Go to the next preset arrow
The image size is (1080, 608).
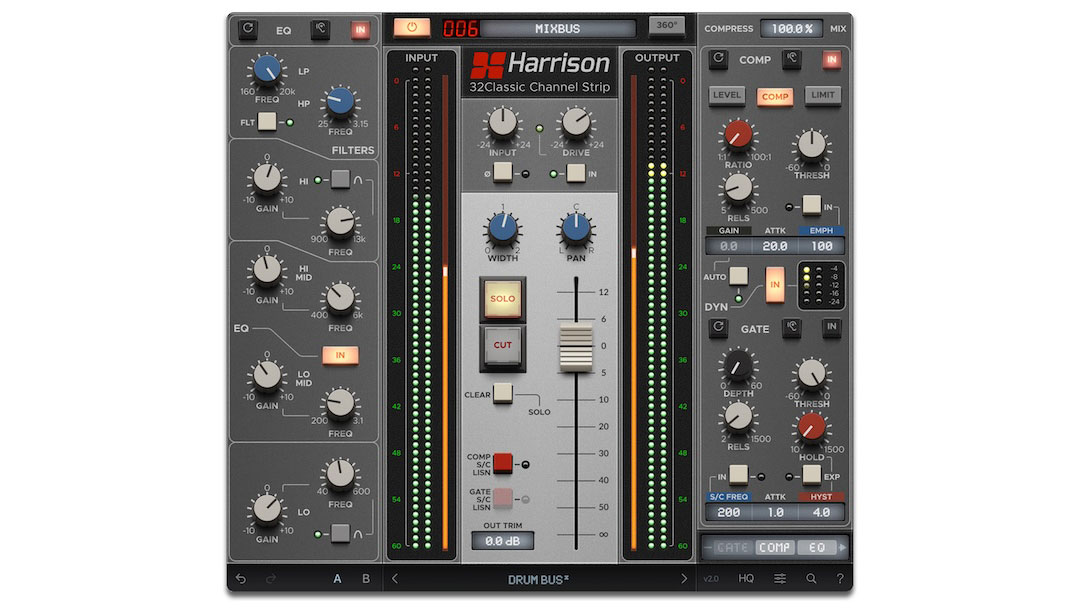pos(683,578)
